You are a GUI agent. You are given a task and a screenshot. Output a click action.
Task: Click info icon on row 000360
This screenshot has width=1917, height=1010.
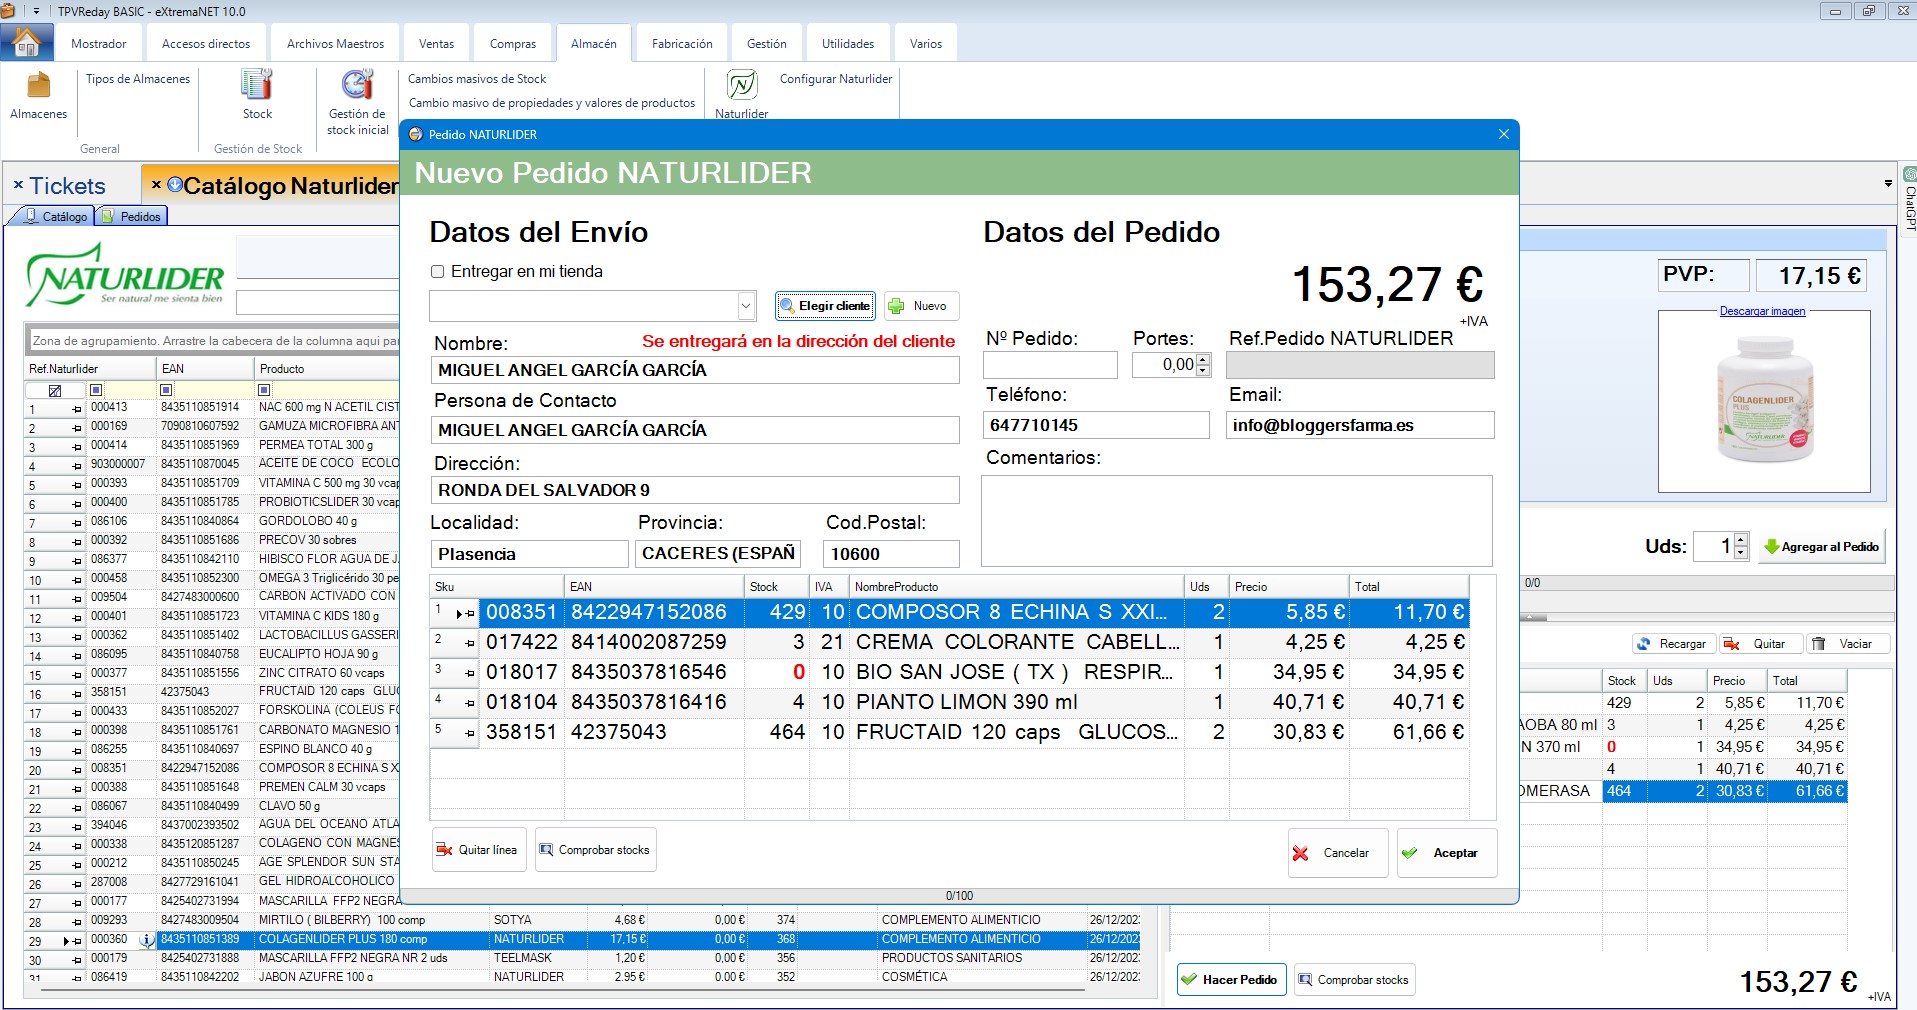[x=147, y=940]
